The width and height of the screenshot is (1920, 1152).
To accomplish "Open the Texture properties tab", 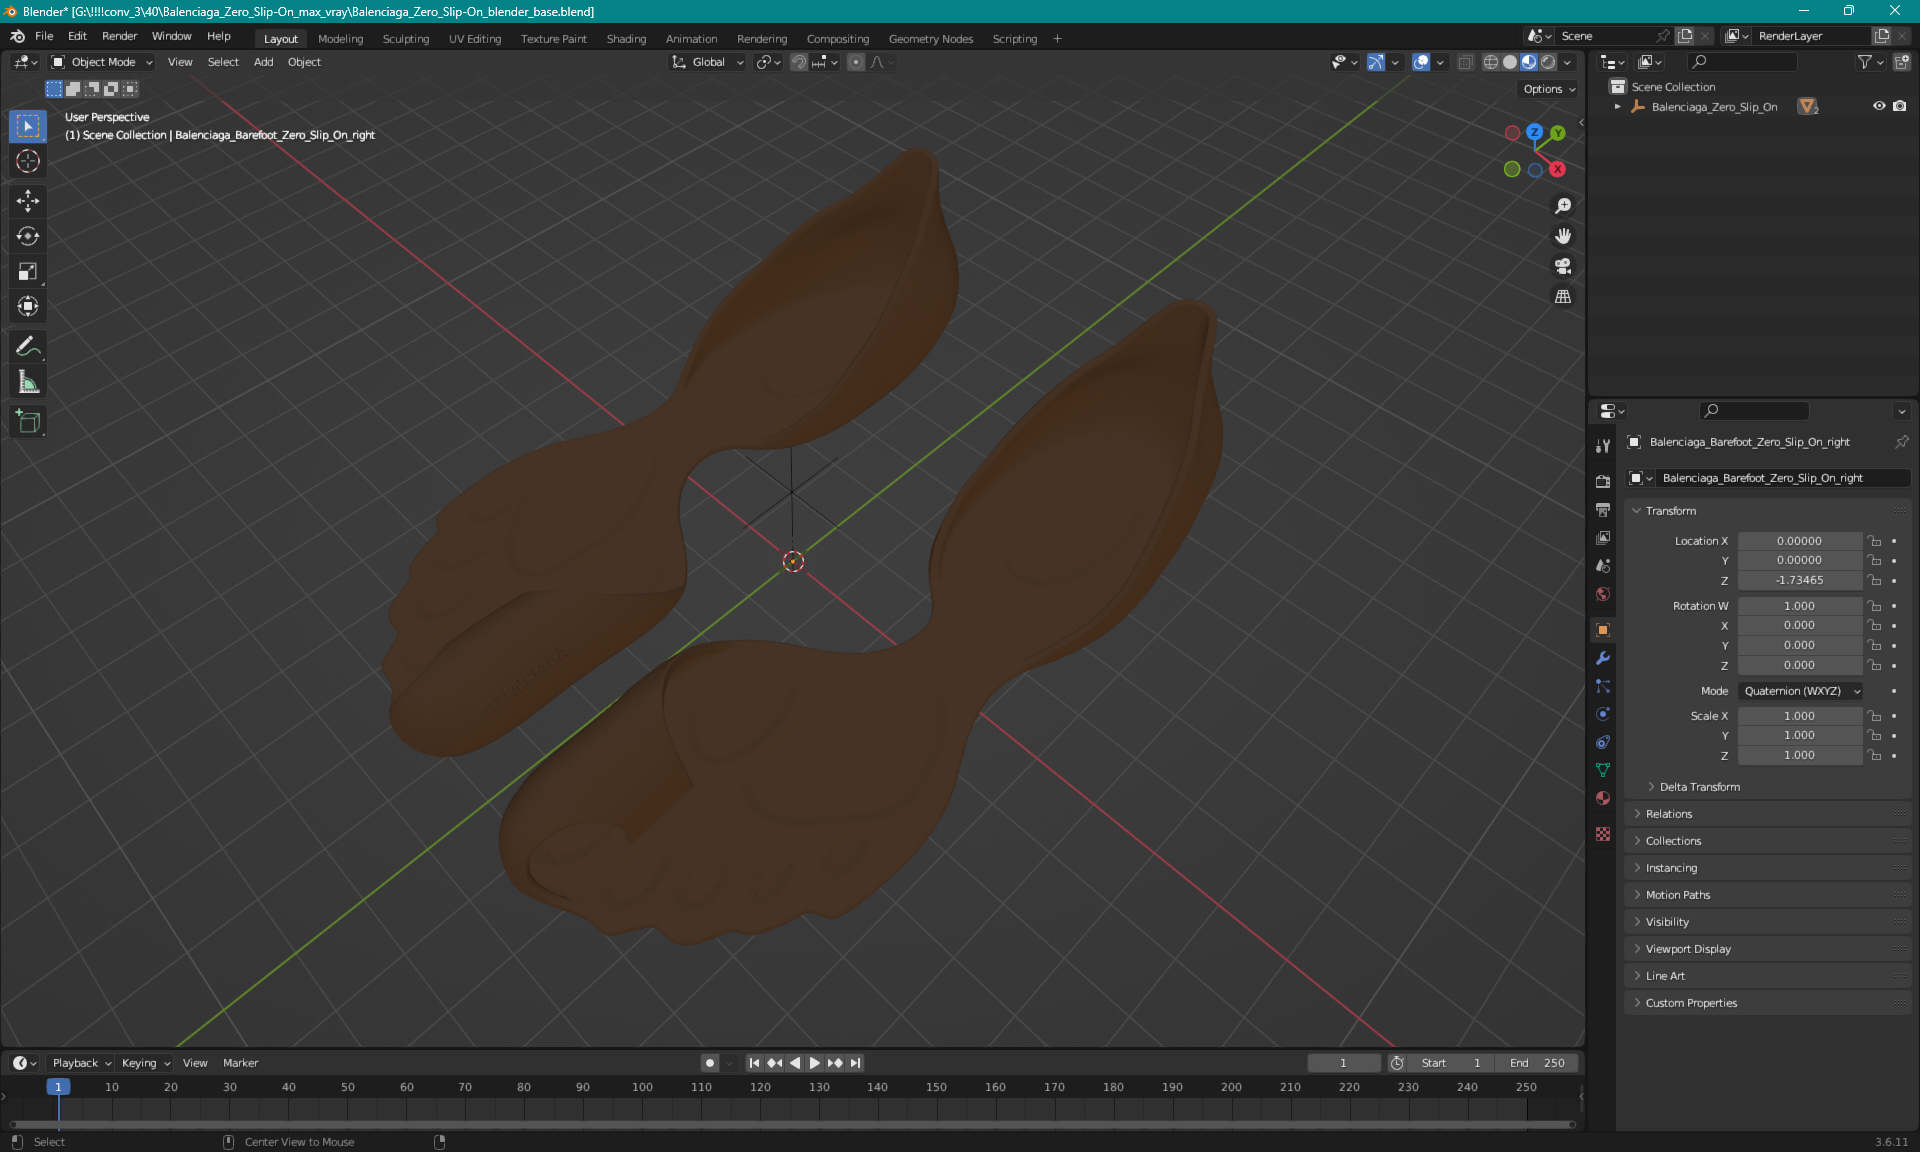I will pos(1603,833).
